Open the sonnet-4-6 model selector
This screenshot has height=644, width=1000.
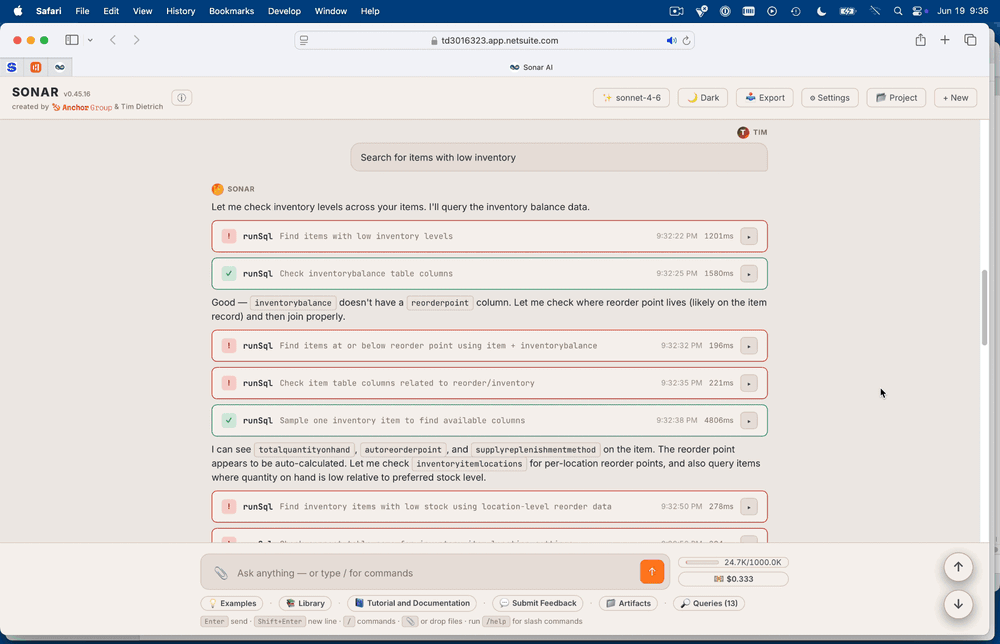point(631,98)
